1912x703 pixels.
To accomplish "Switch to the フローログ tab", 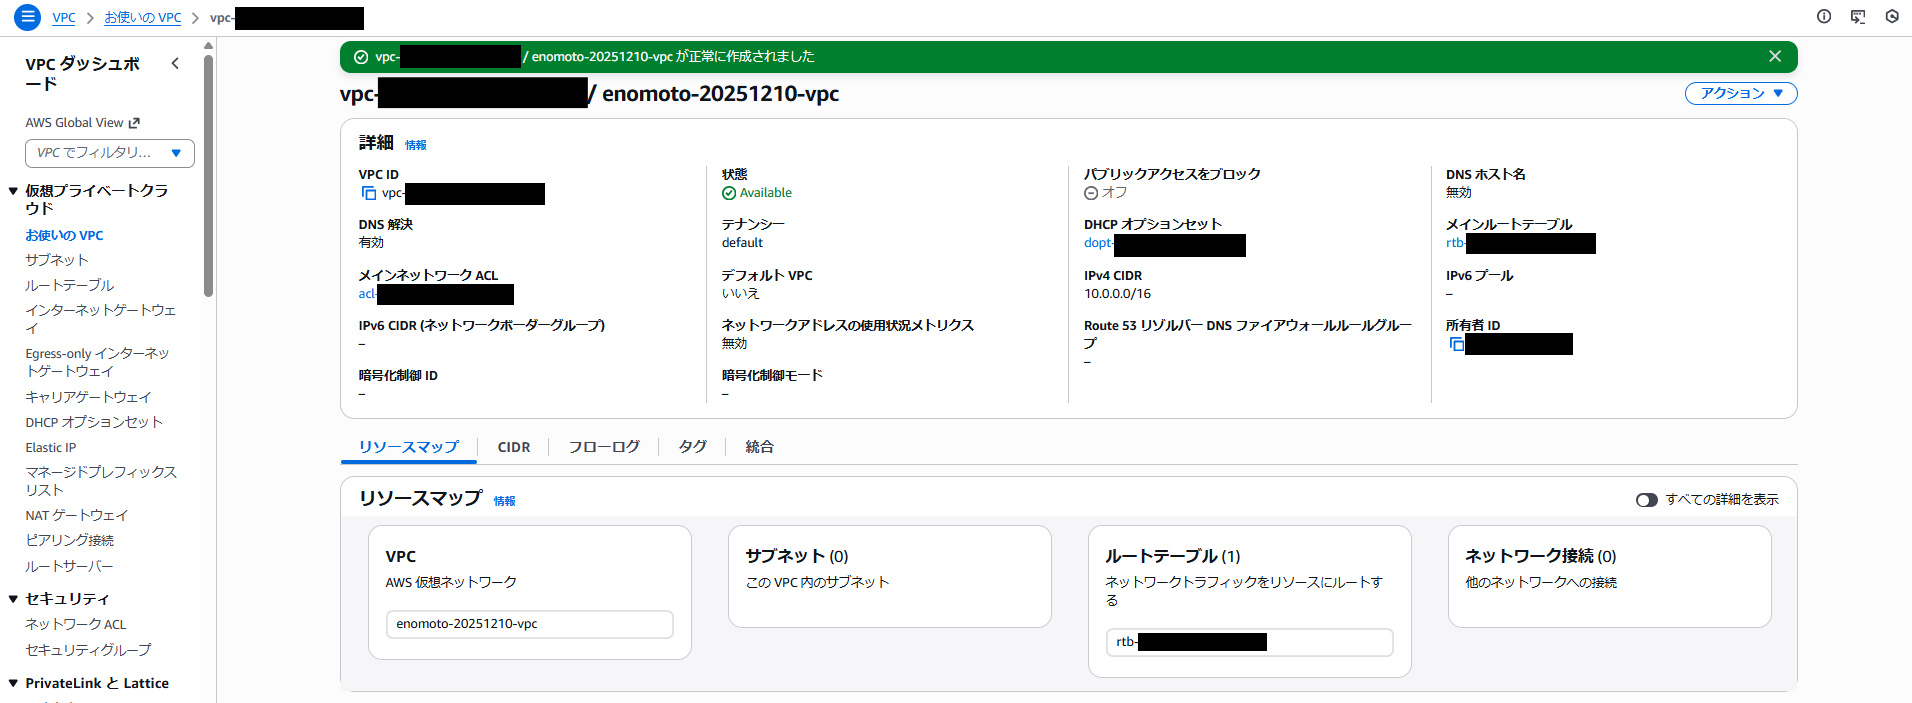I will tap(604, 447).
